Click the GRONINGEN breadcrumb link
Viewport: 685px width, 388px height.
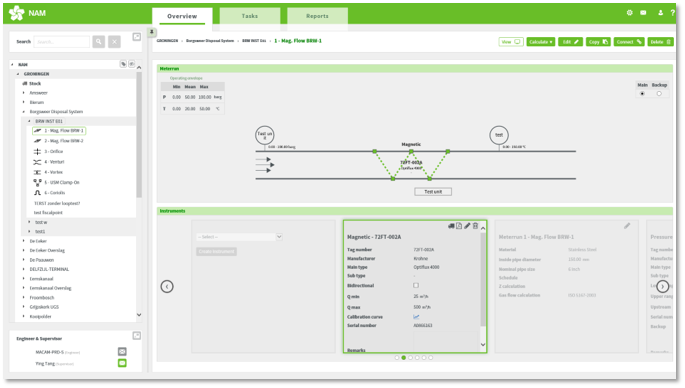pyautogui.click(x=167, y=41)
